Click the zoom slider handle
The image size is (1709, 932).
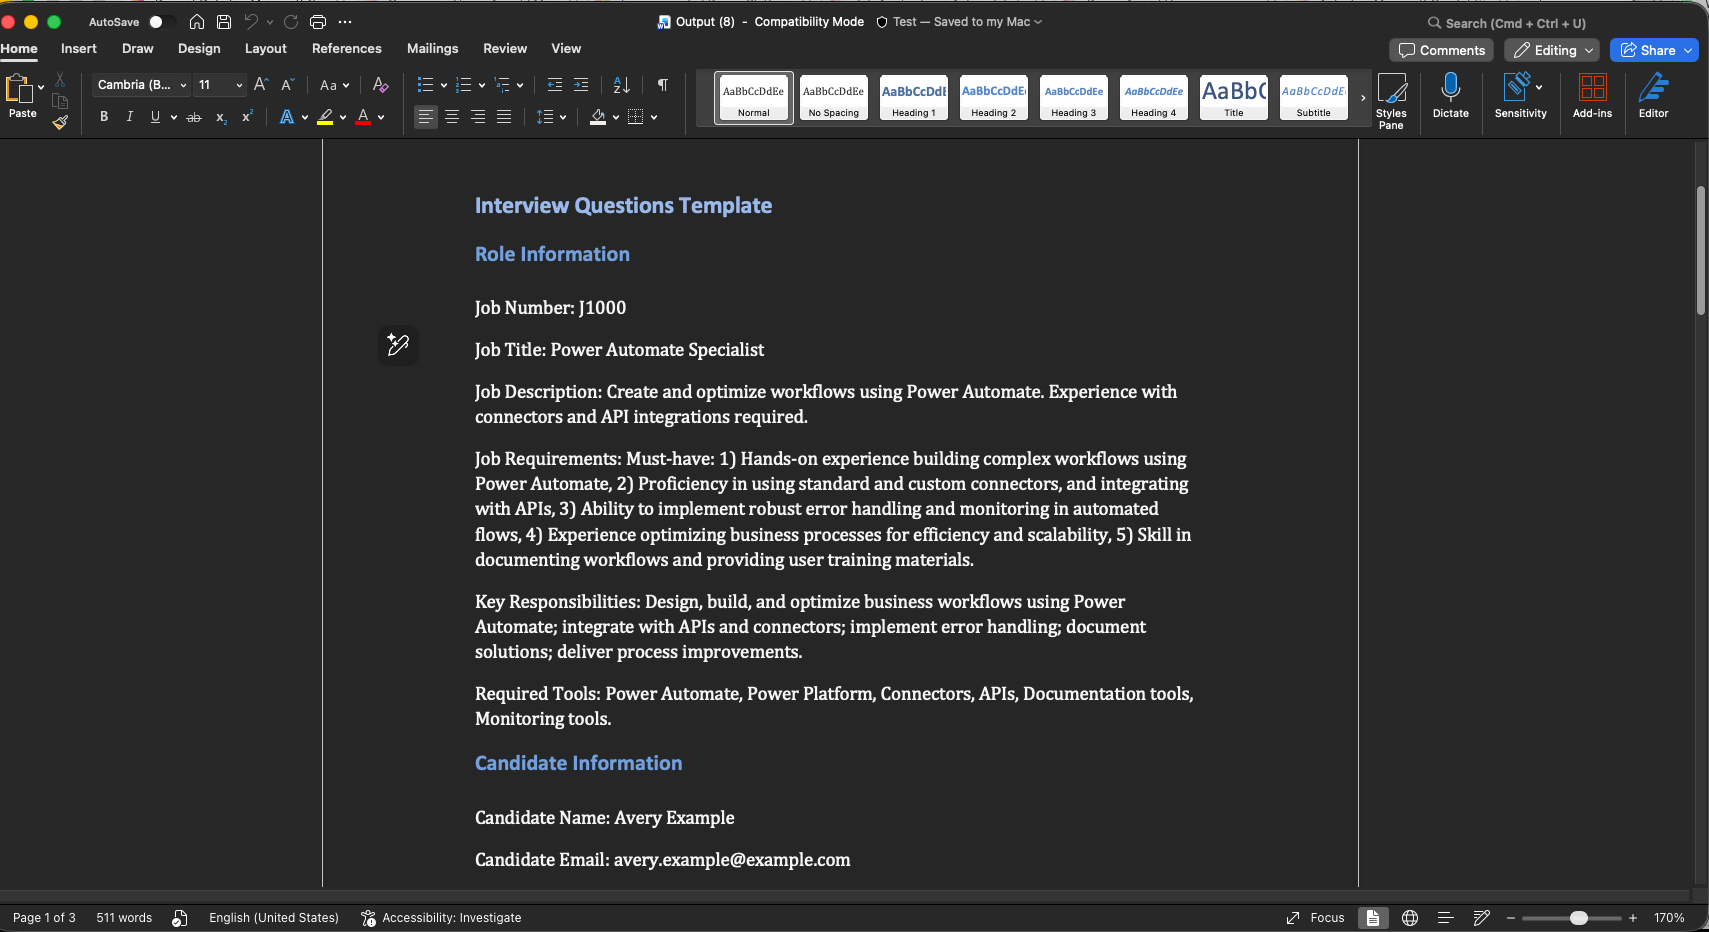1579,918
